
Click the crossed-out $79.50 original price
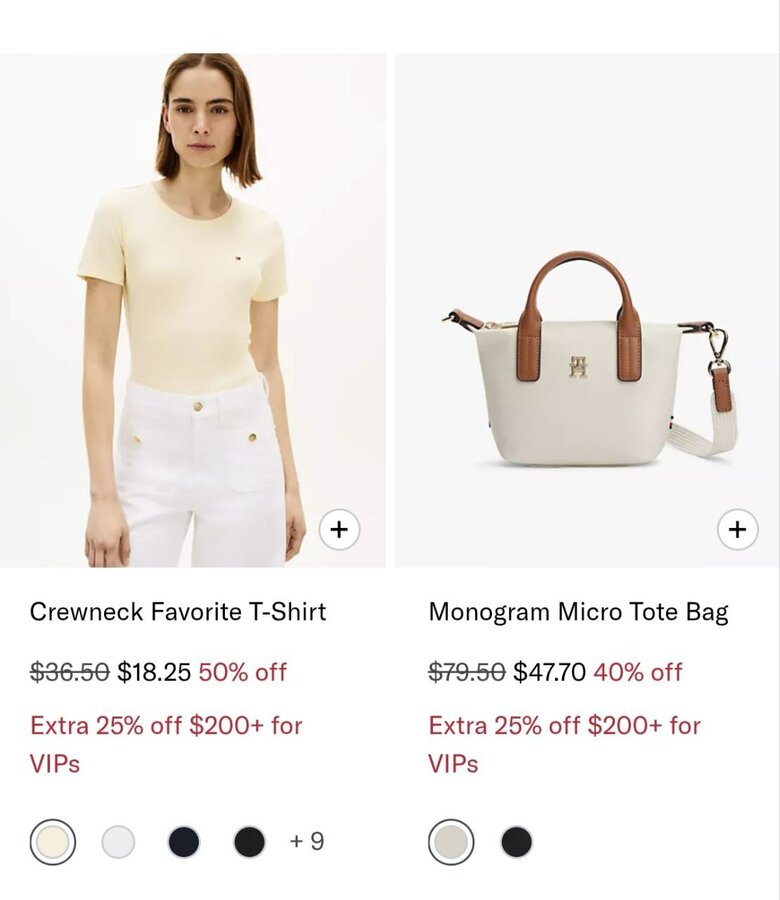tap(467, 672)
